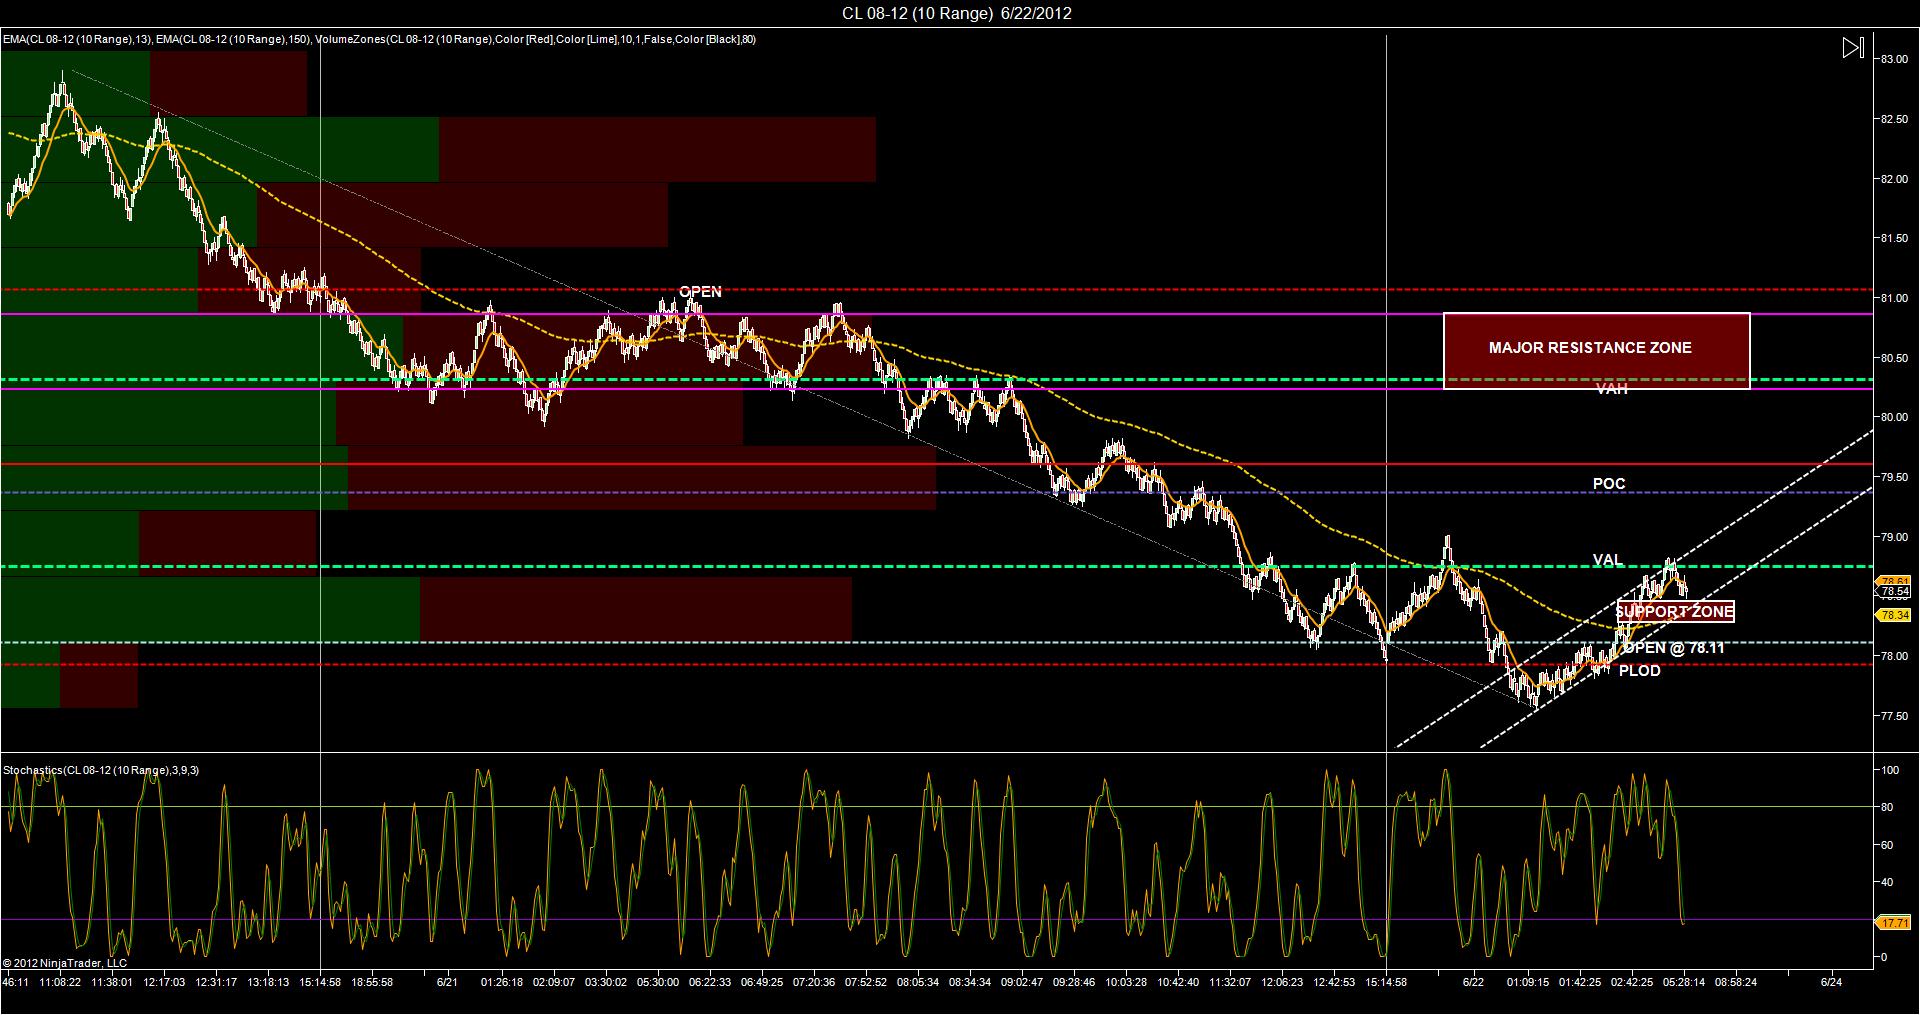1920x1015 pixels.
Task: Click the 01:26:18 time axis label
Action: pos(502,983)
